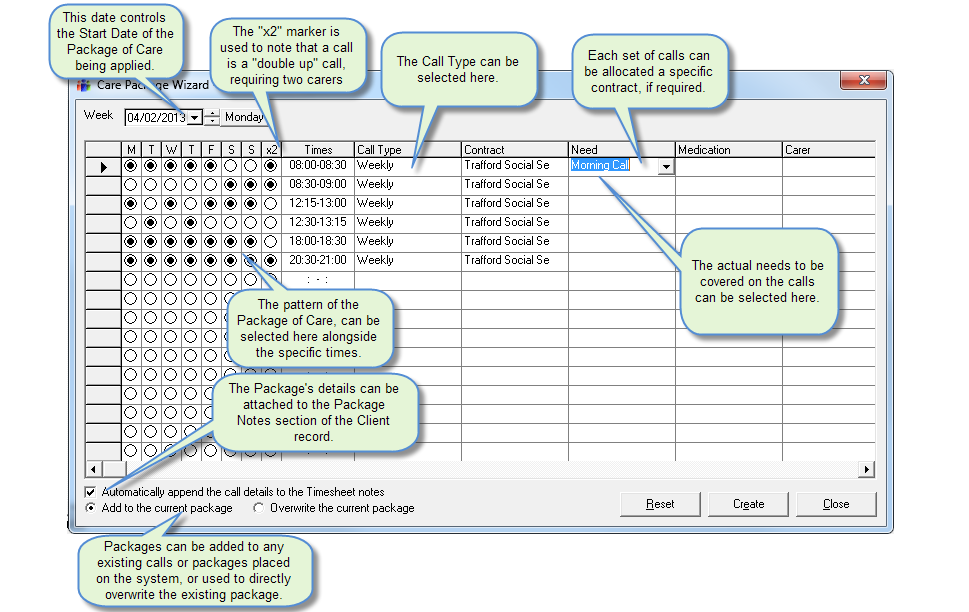The height and width of the screenshot is (612, 969).
Task: Click the Create button
Action: pos(748,504)
